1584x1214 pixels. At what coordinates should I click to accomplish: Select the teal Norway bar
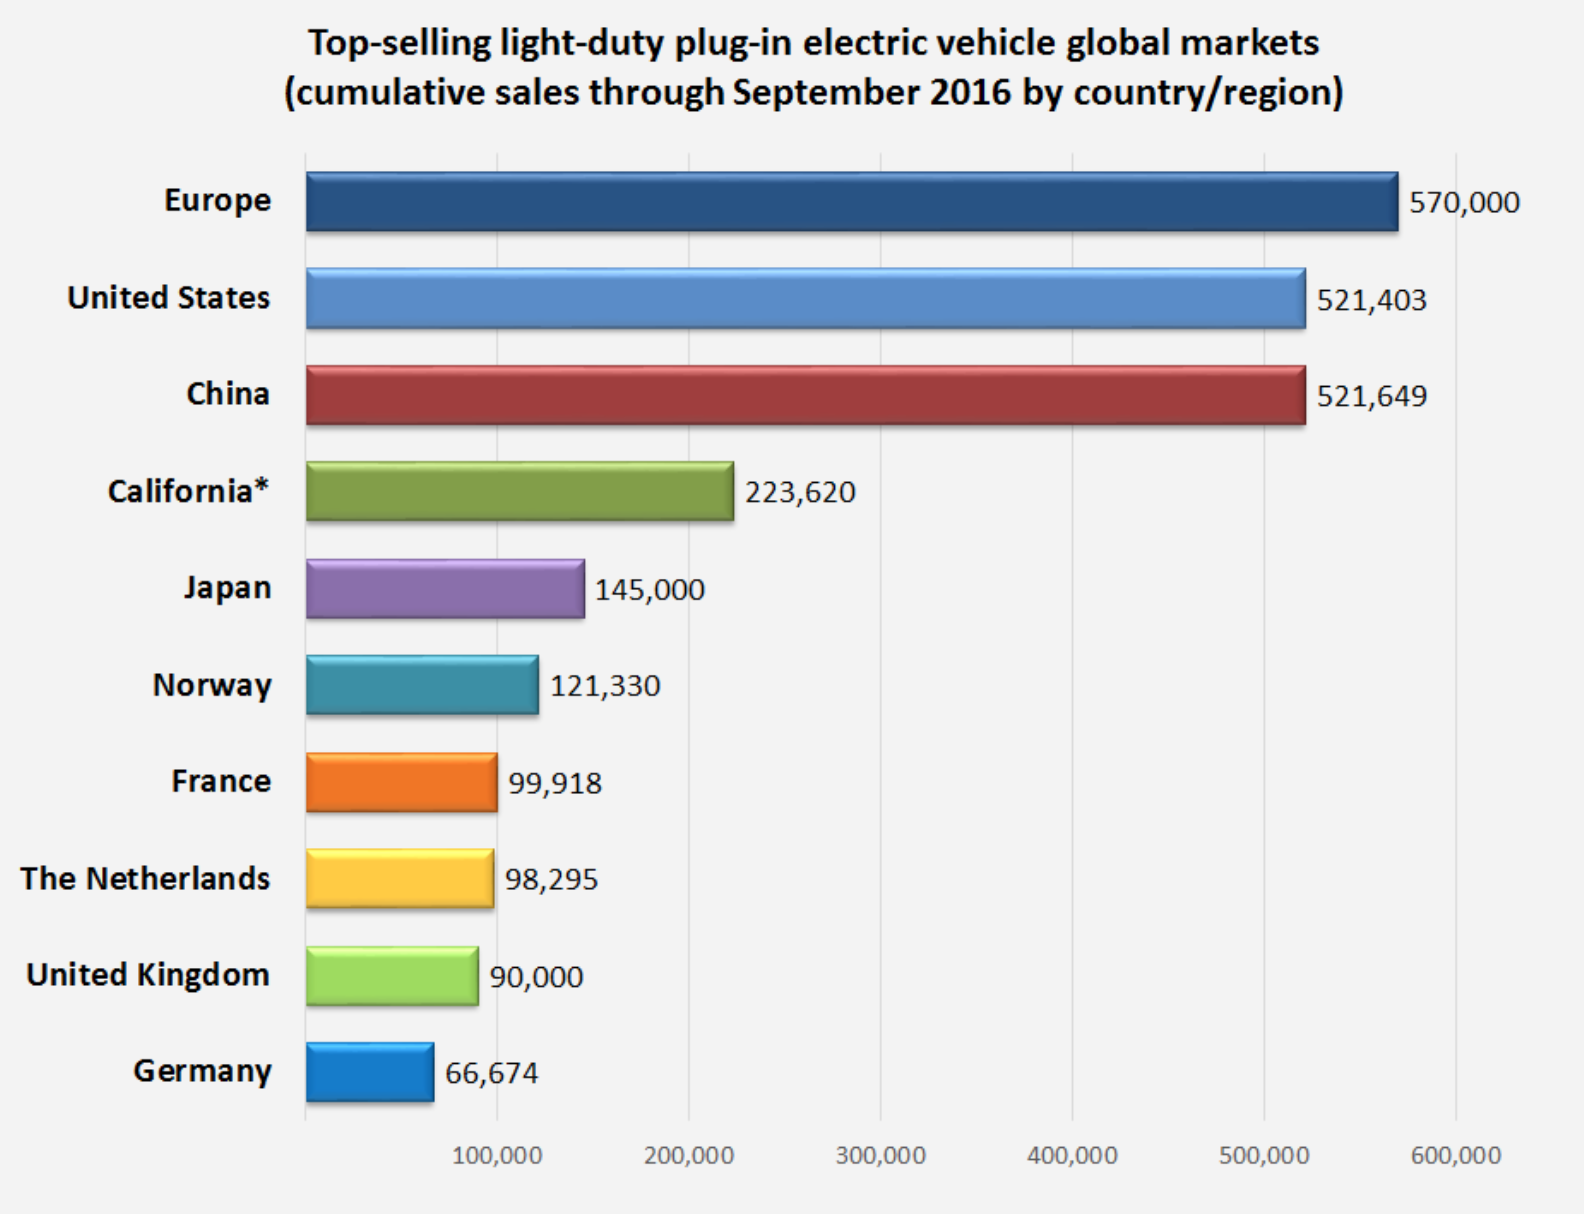coord(422,685)
